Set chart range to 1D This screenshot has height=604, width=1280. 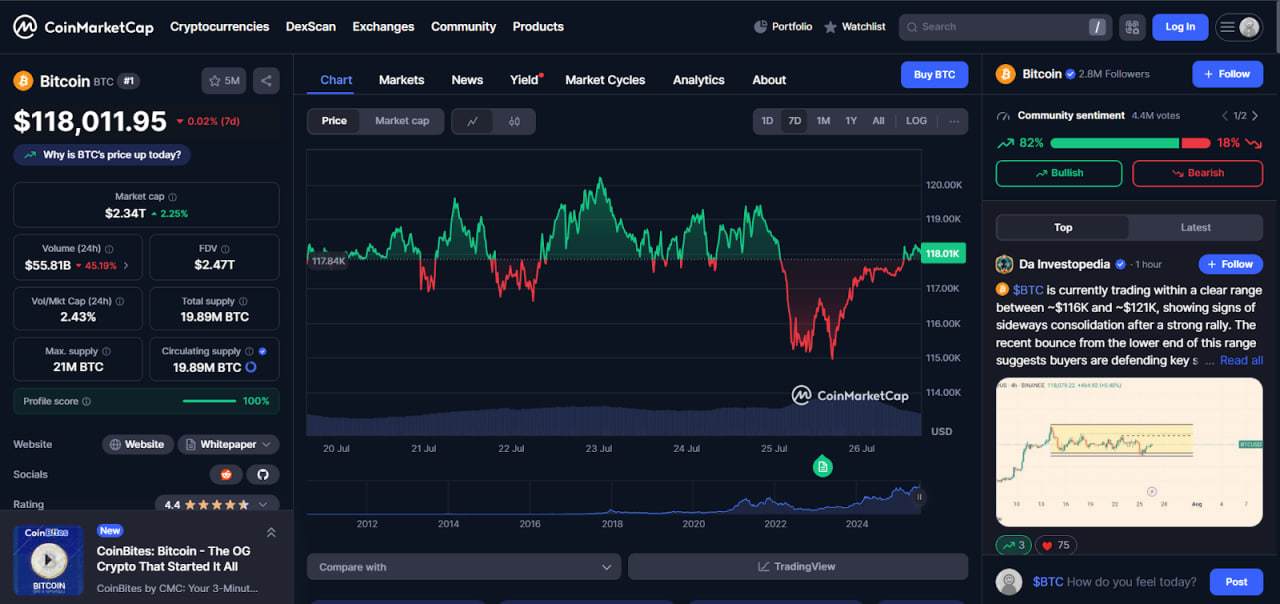[767, 121]
